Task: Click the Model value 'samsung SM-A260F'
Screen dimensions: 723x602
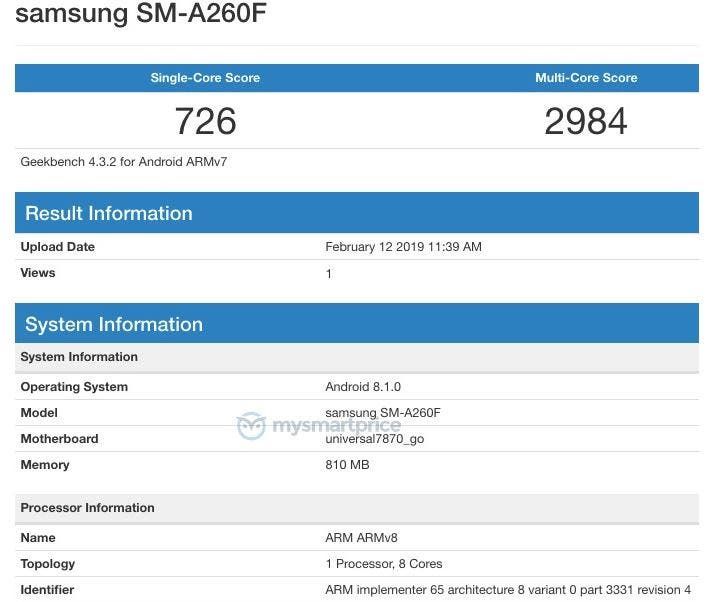Action: (x=383, y=413)
